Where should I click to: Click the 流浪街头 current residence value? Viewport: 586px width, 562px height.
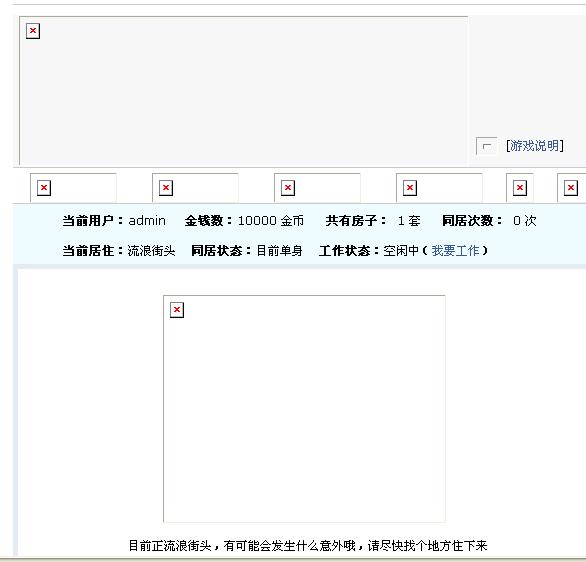(151, 250)
